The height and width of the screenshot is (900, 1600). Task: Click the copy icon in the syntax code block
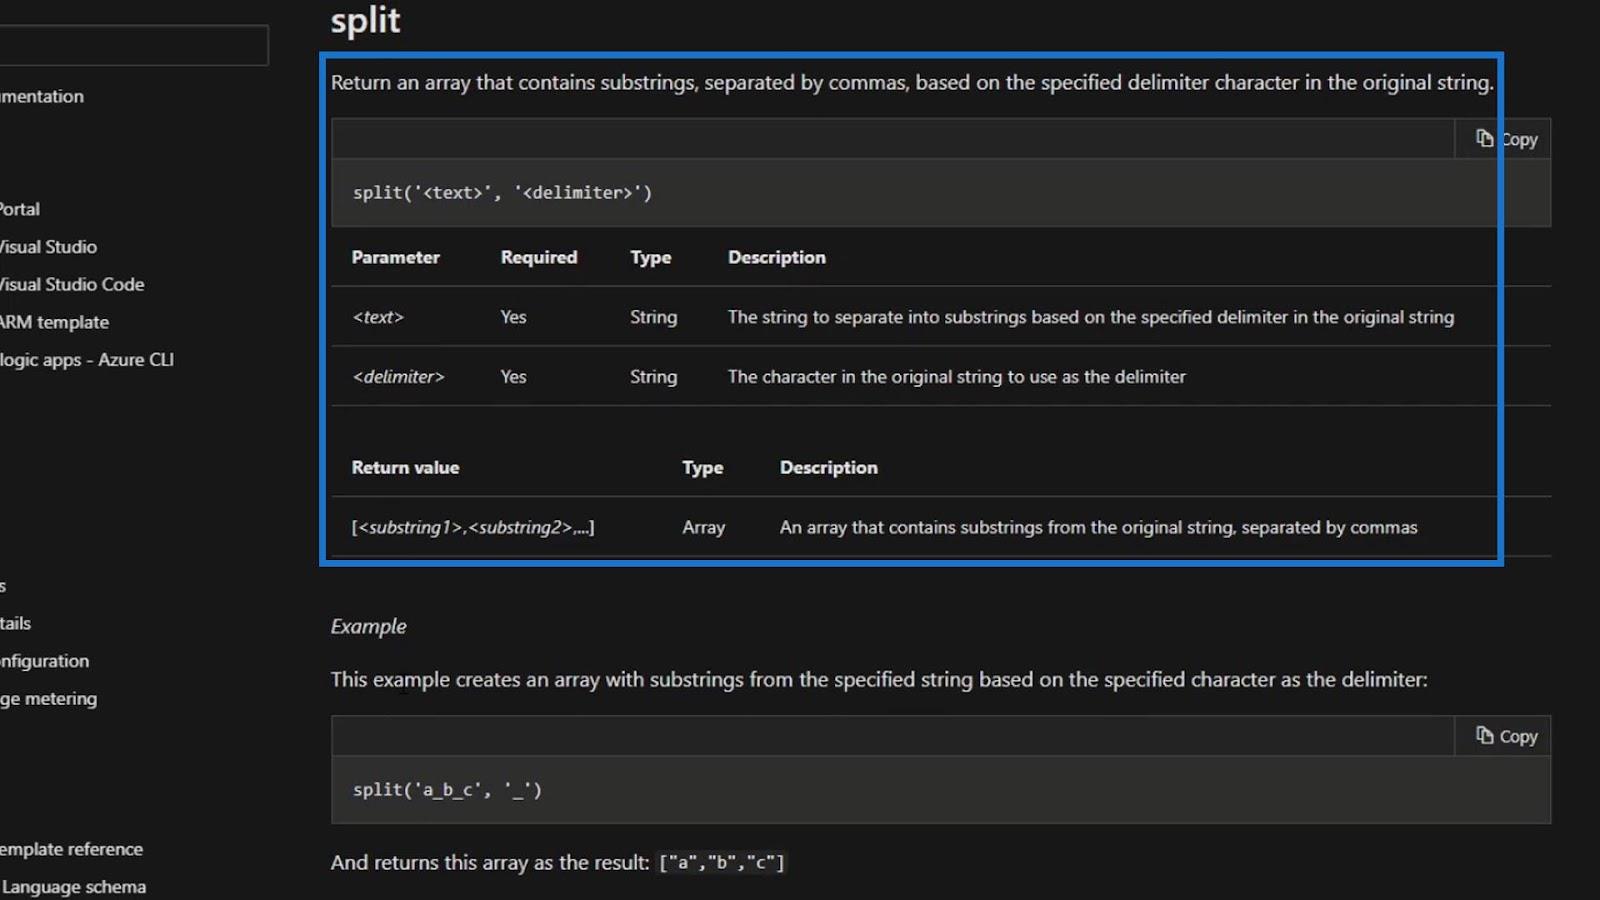pos(1485,138)
